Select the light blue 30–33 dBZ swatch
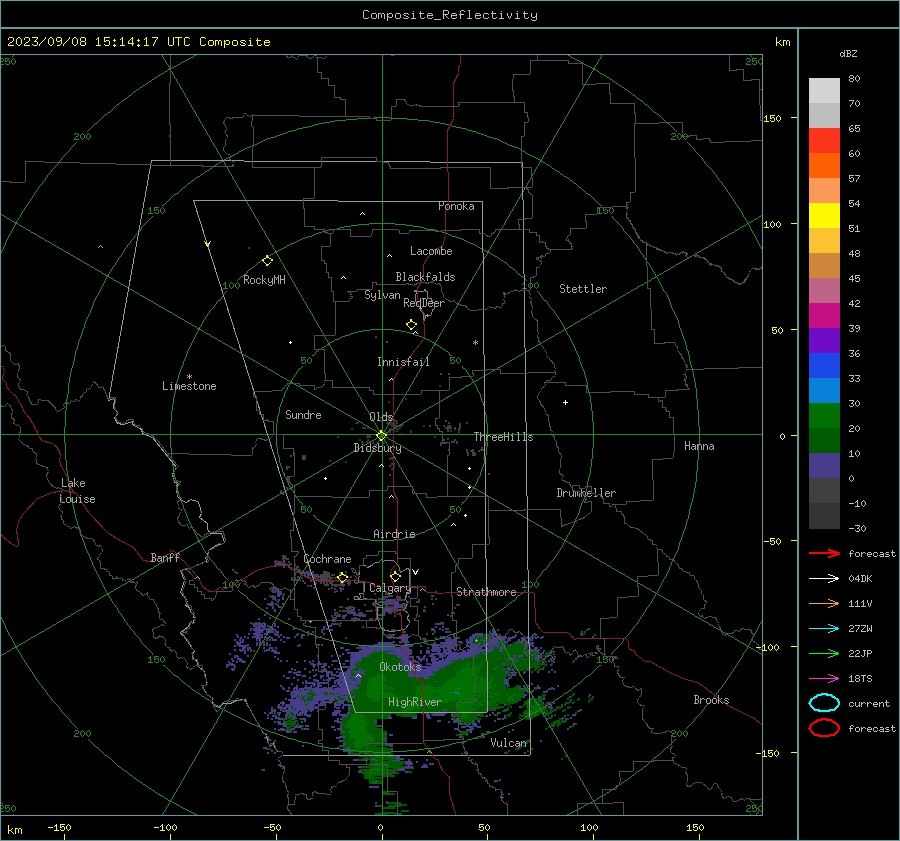Image resolution: width=900 pixels, height=841 pixels. 824,390
